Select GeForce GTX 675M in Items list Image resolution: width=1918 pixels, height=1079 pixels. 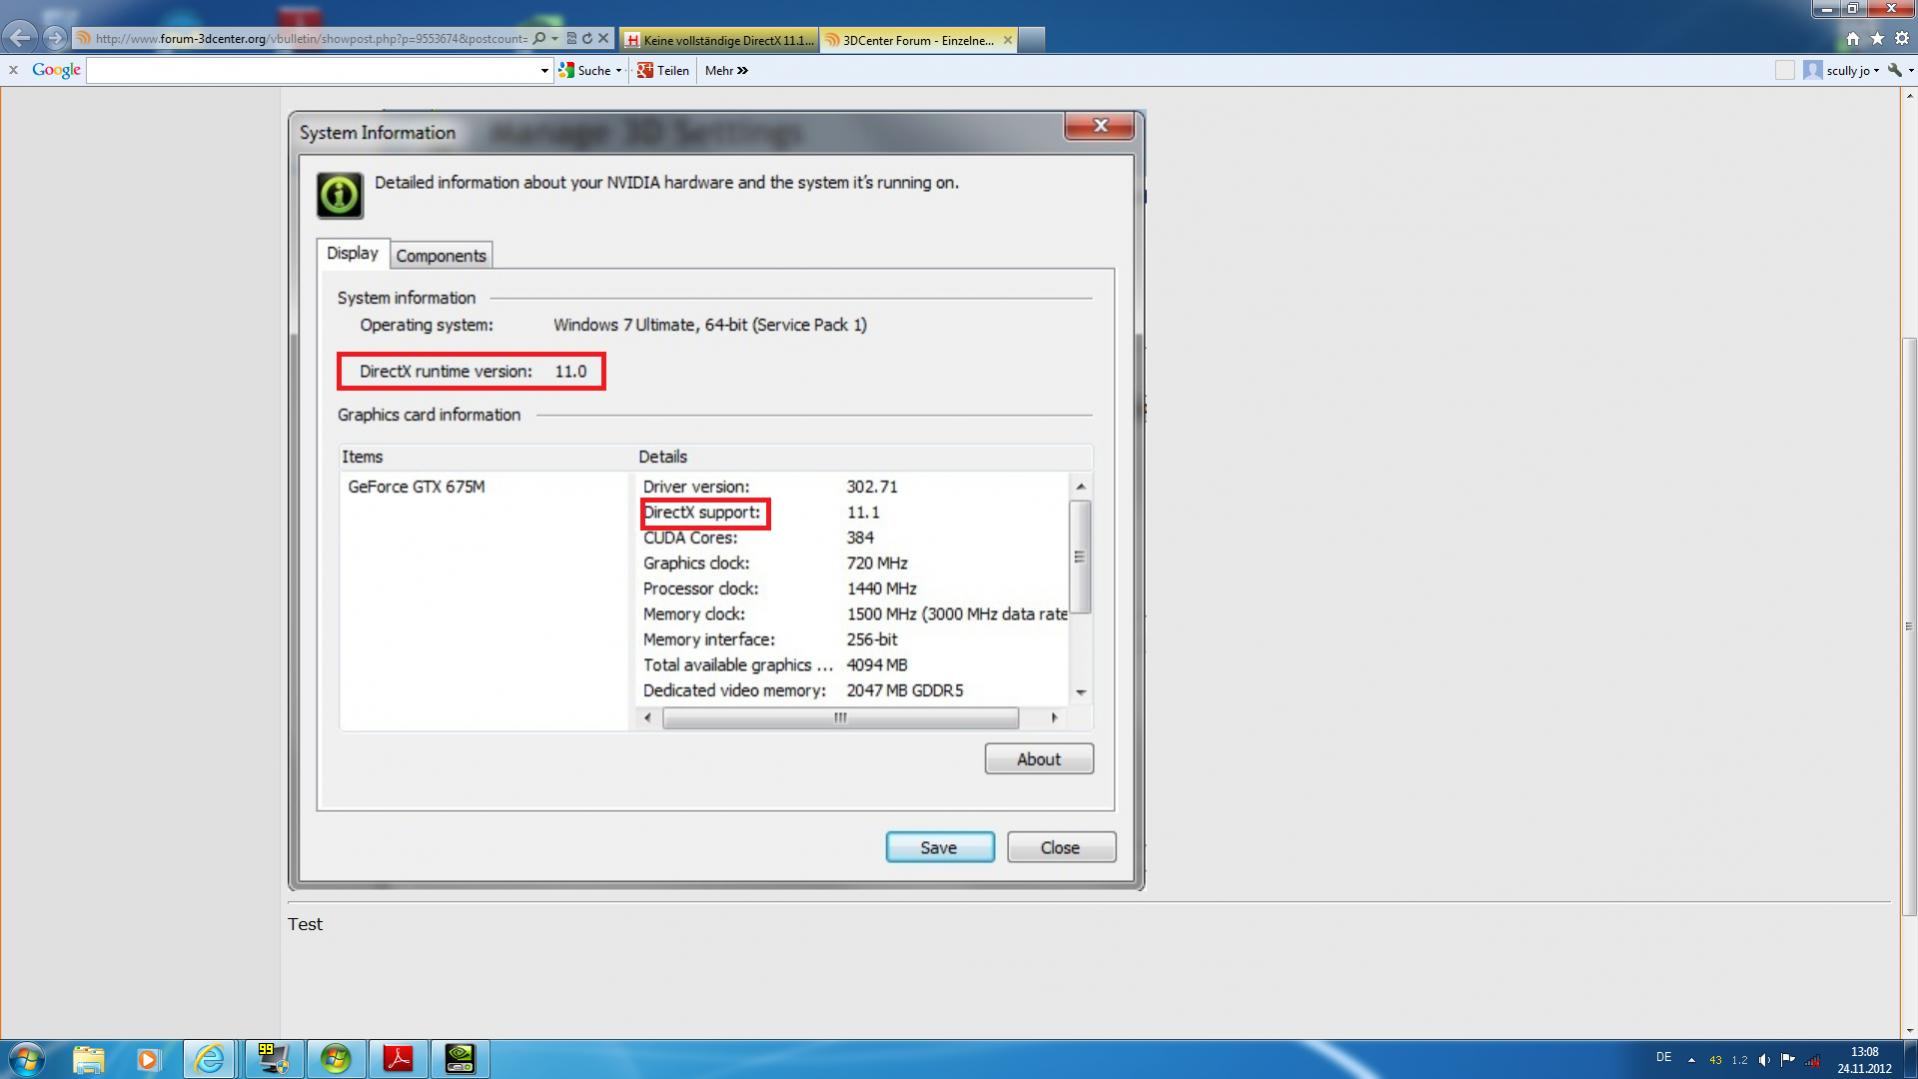(x=416, y=487)
